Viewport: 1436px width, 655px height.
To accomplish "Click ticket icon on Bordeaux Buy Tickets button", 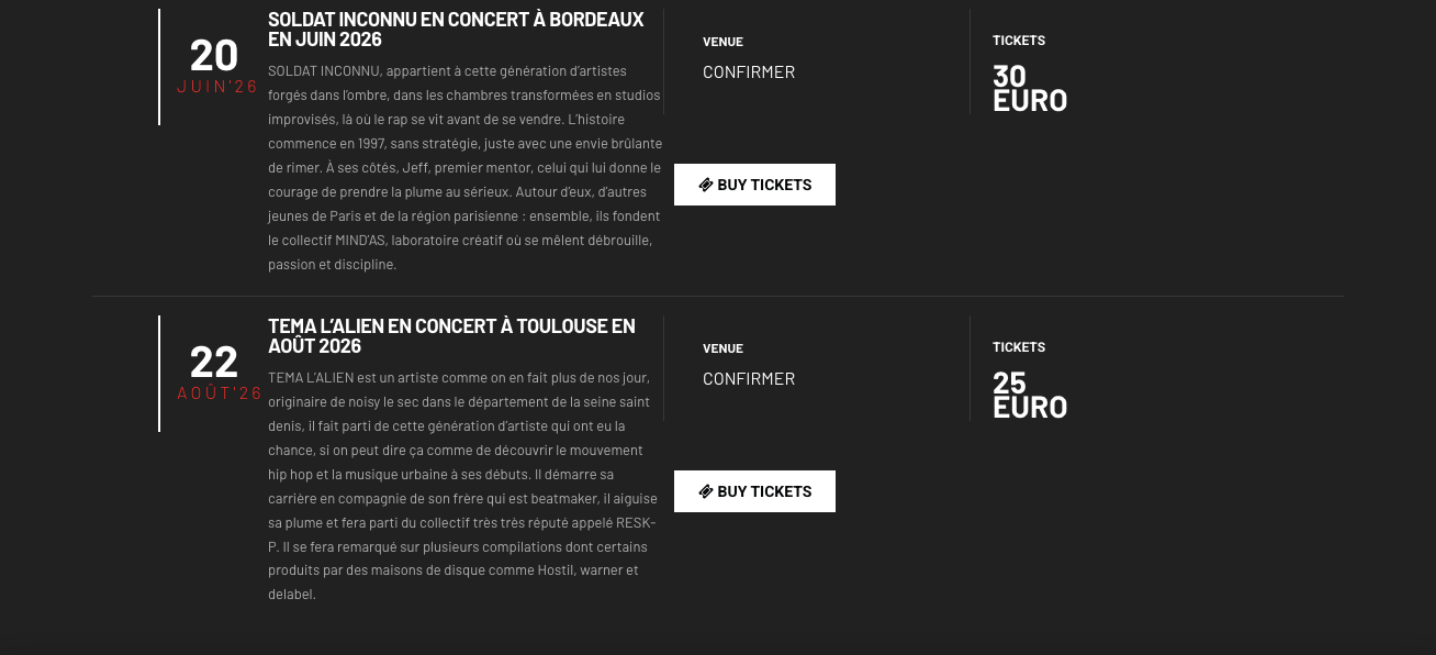I will pyautogui.click(x=706, y=185).
